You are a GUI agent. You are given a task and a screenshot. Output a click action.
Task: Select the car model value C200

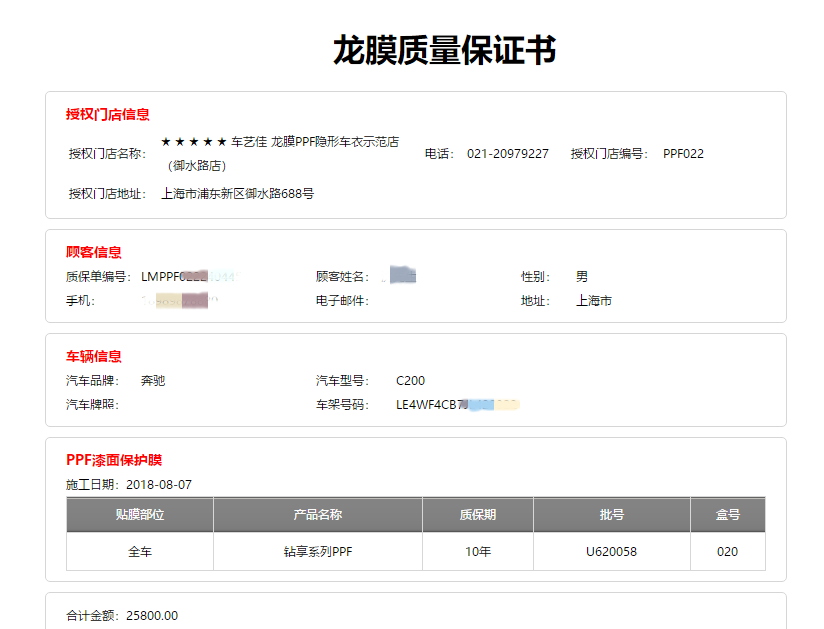tap(410, 381)
